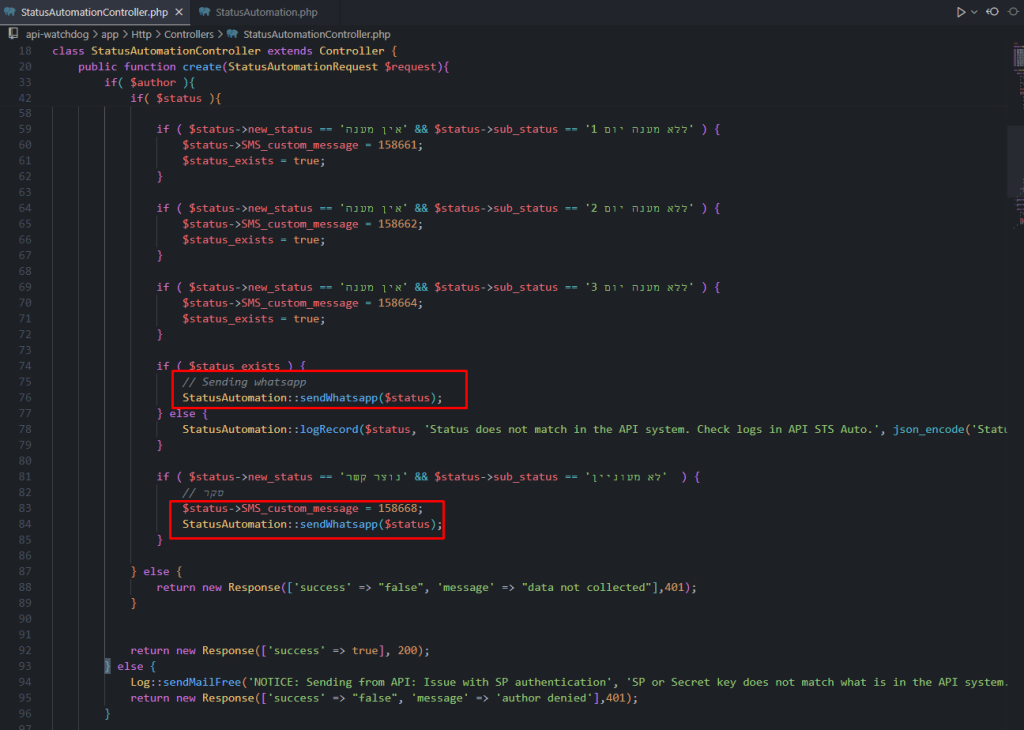Select the StatusAutomationController.php editor tab
The image size is (1024, 730).
[x=87, y=12]
